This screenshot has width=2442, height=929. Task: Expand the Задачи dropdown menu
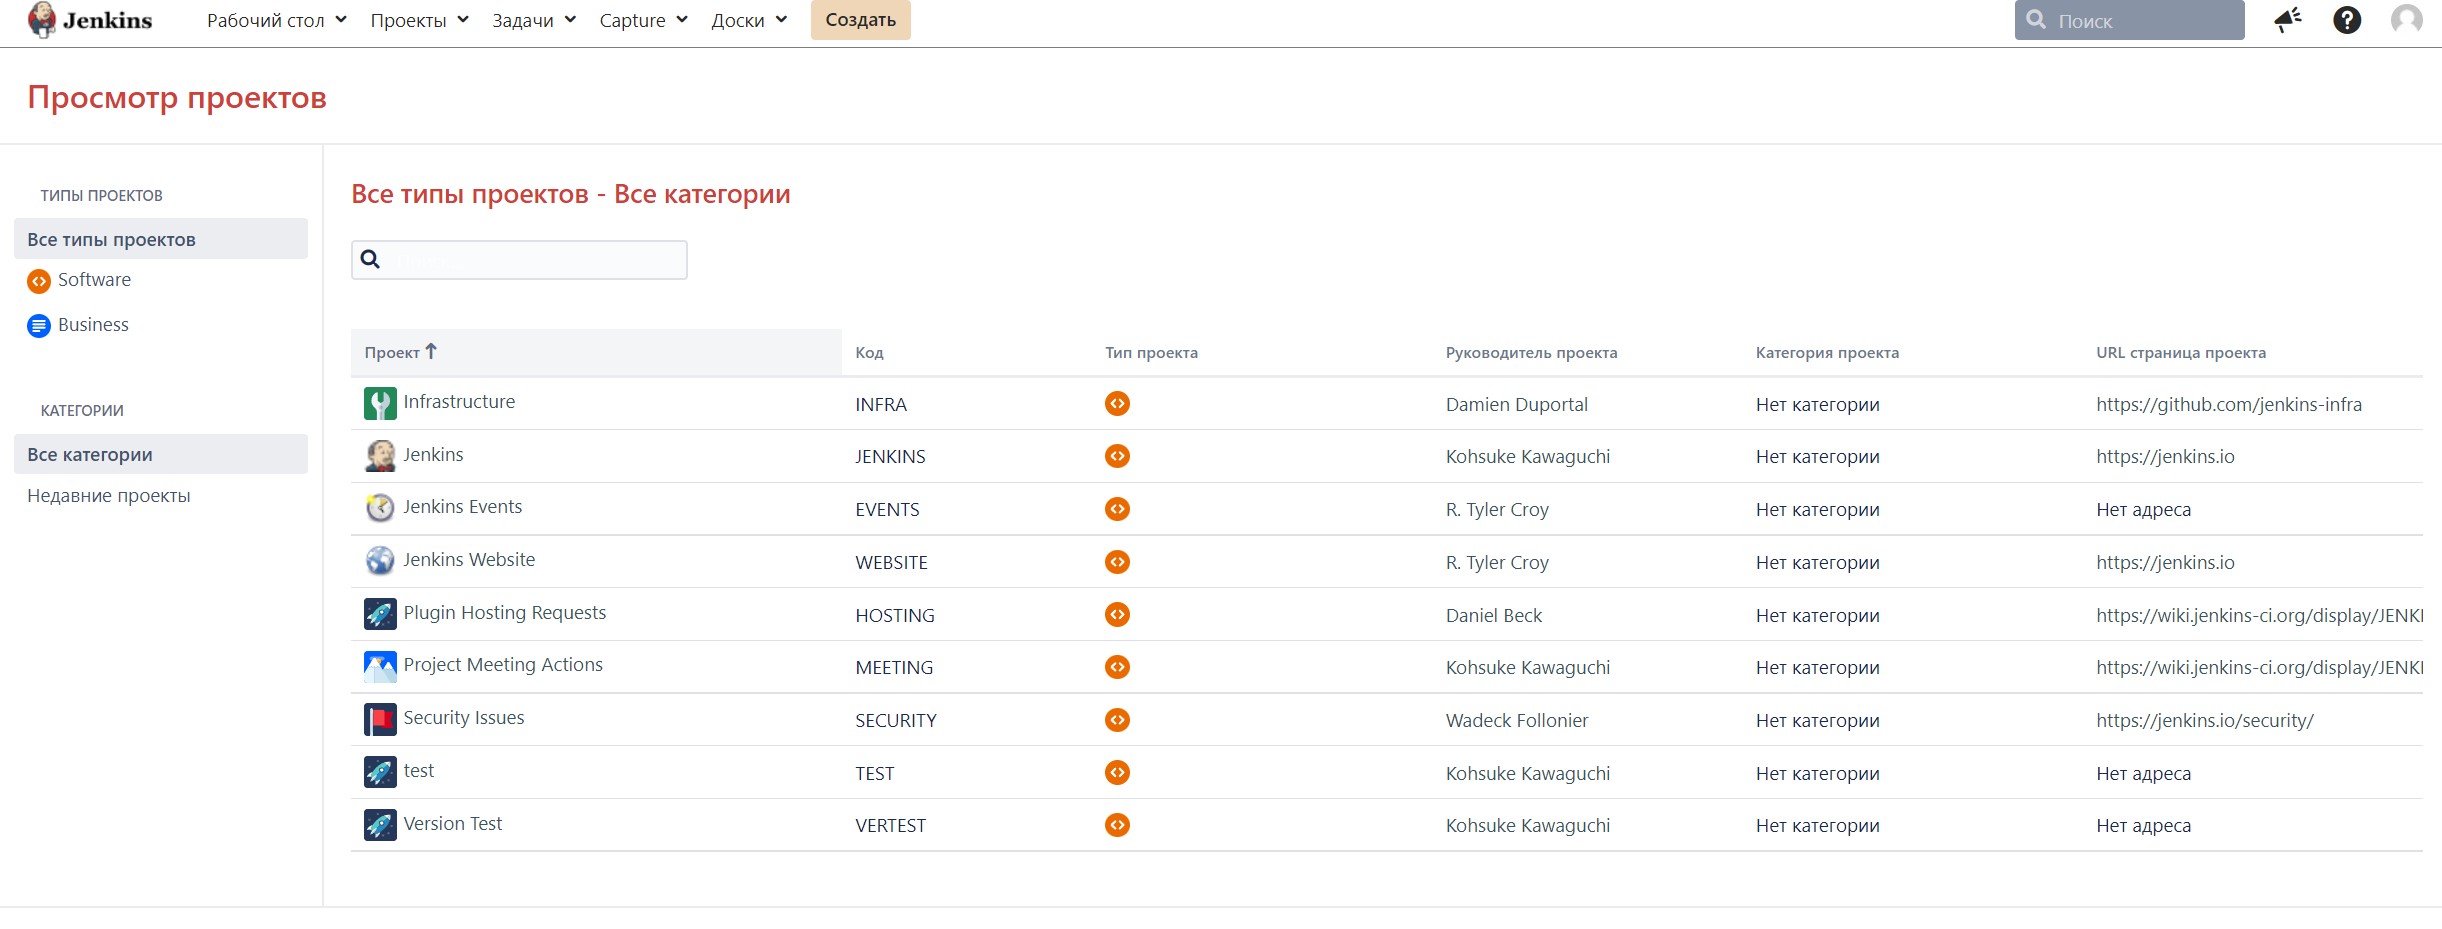(x=534, y=20)
